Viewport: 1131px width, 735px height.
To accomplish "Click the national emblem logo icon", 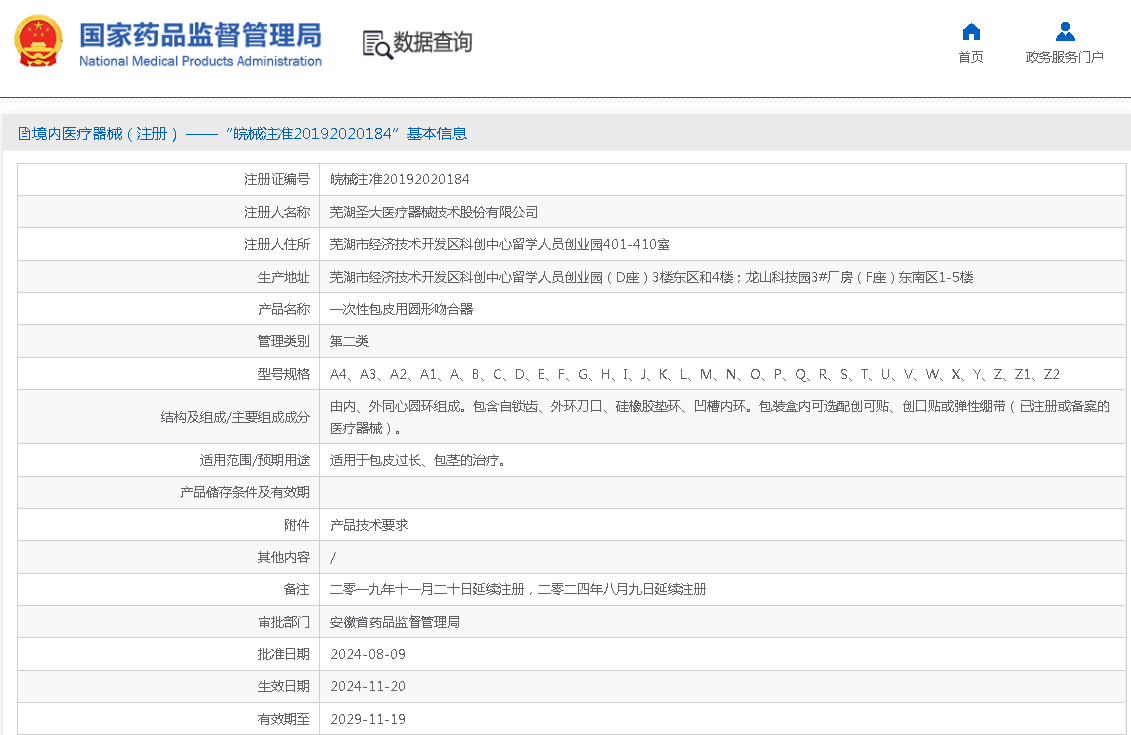I will (38, 41).
